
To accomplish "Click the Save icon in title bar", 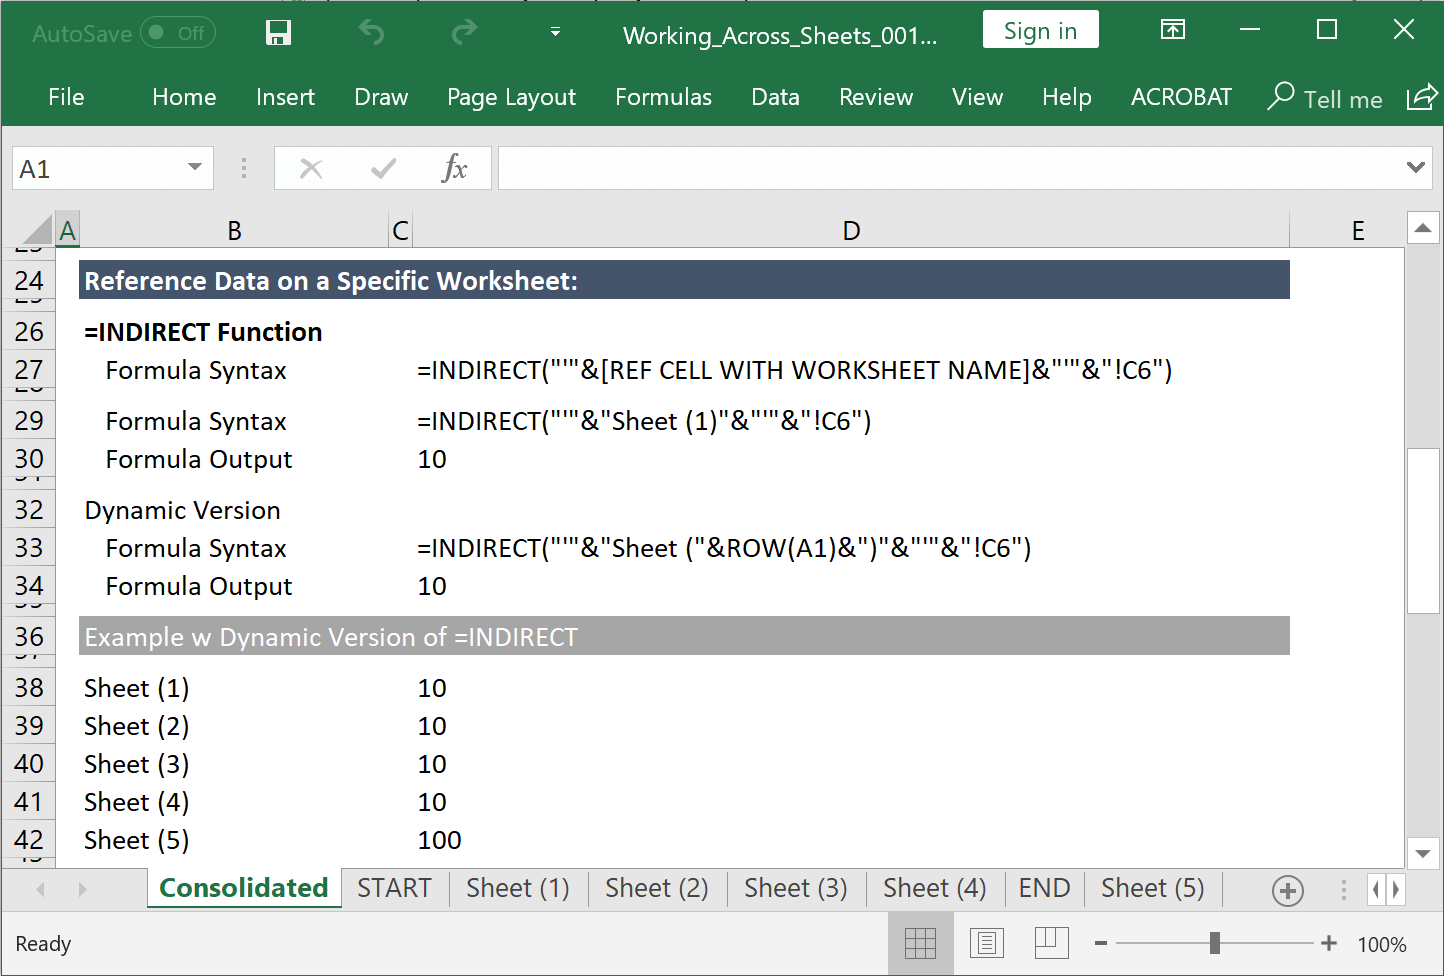I will click(x=278, y=33).
